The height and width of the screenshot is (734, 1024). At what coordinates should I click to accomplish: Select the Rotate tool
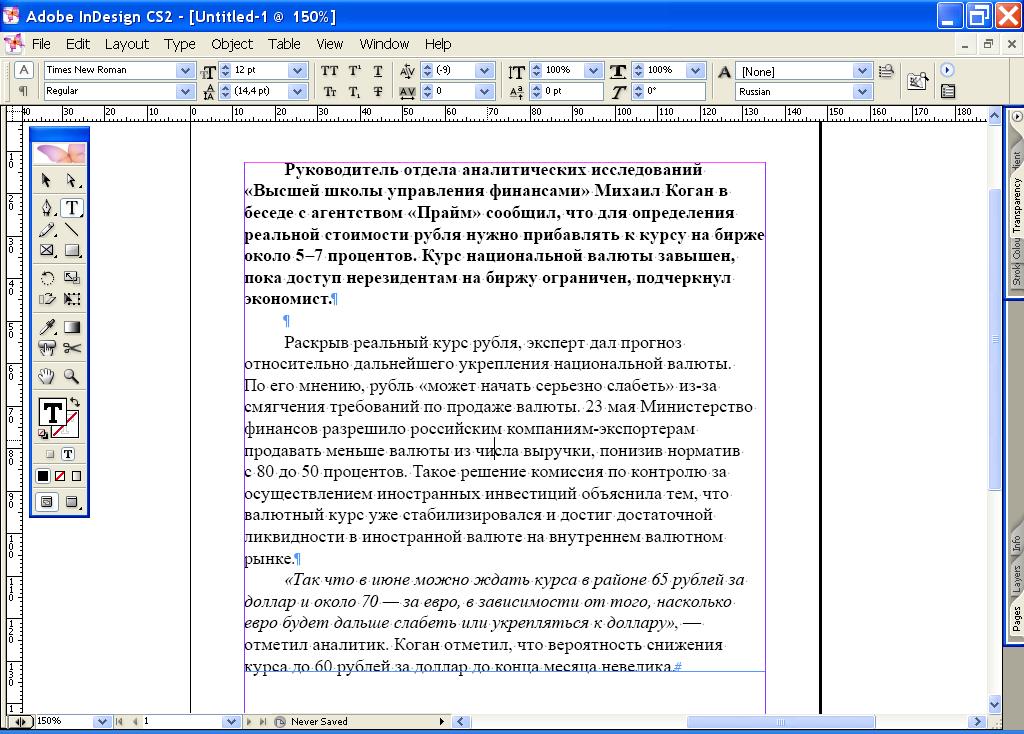46,278
